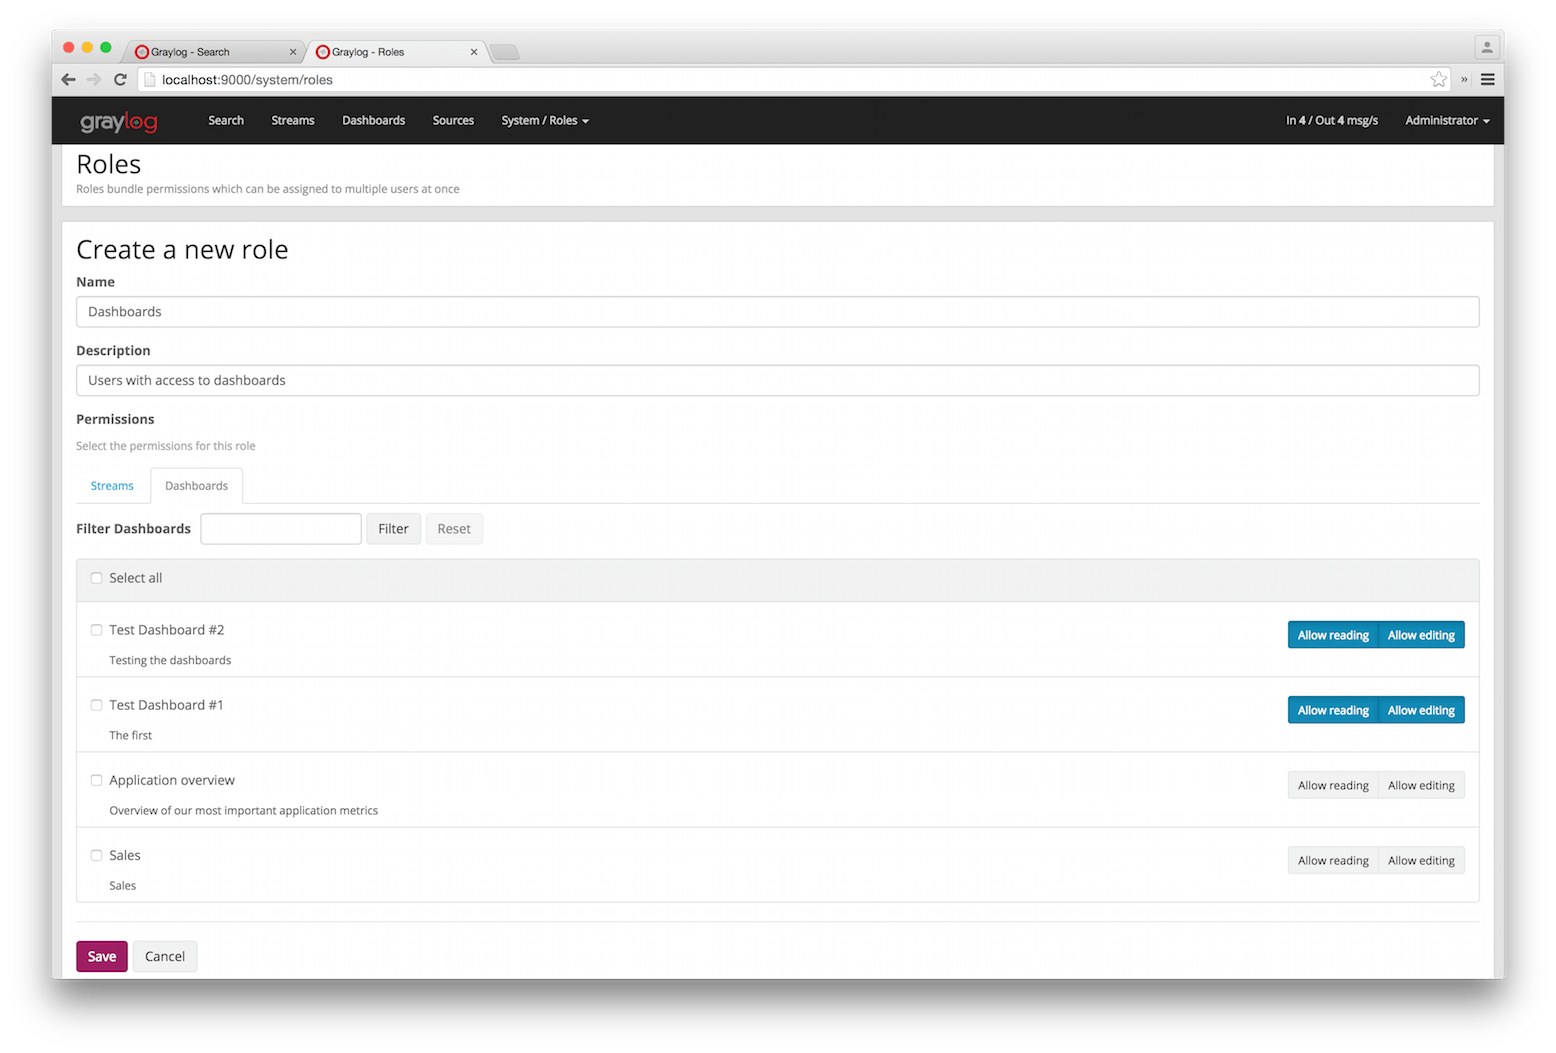This screenshot has height=1053, width=1556.
Task: Check the Select all checkbox
Action: click(96, 578)
